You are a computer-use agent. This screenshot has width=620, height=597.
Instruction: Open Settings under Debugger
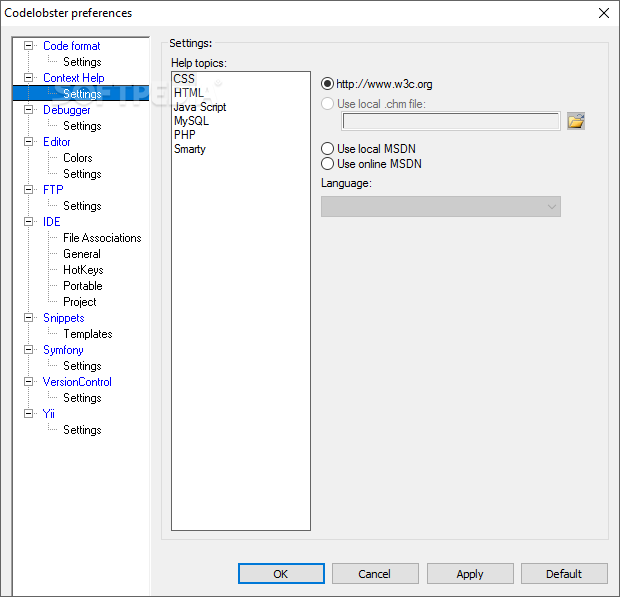(x=82, y=126)
